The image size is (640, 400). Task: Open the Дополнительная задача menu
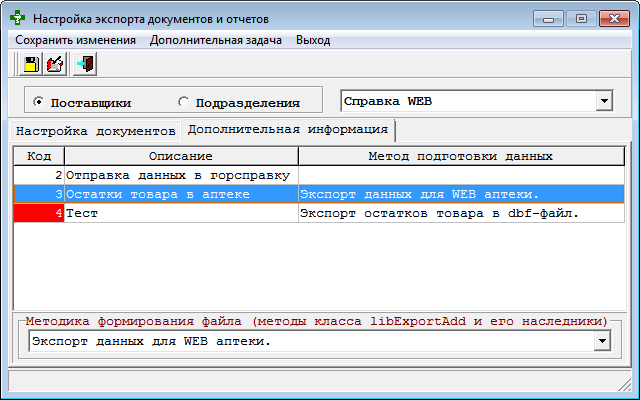[x=215, y=40]
